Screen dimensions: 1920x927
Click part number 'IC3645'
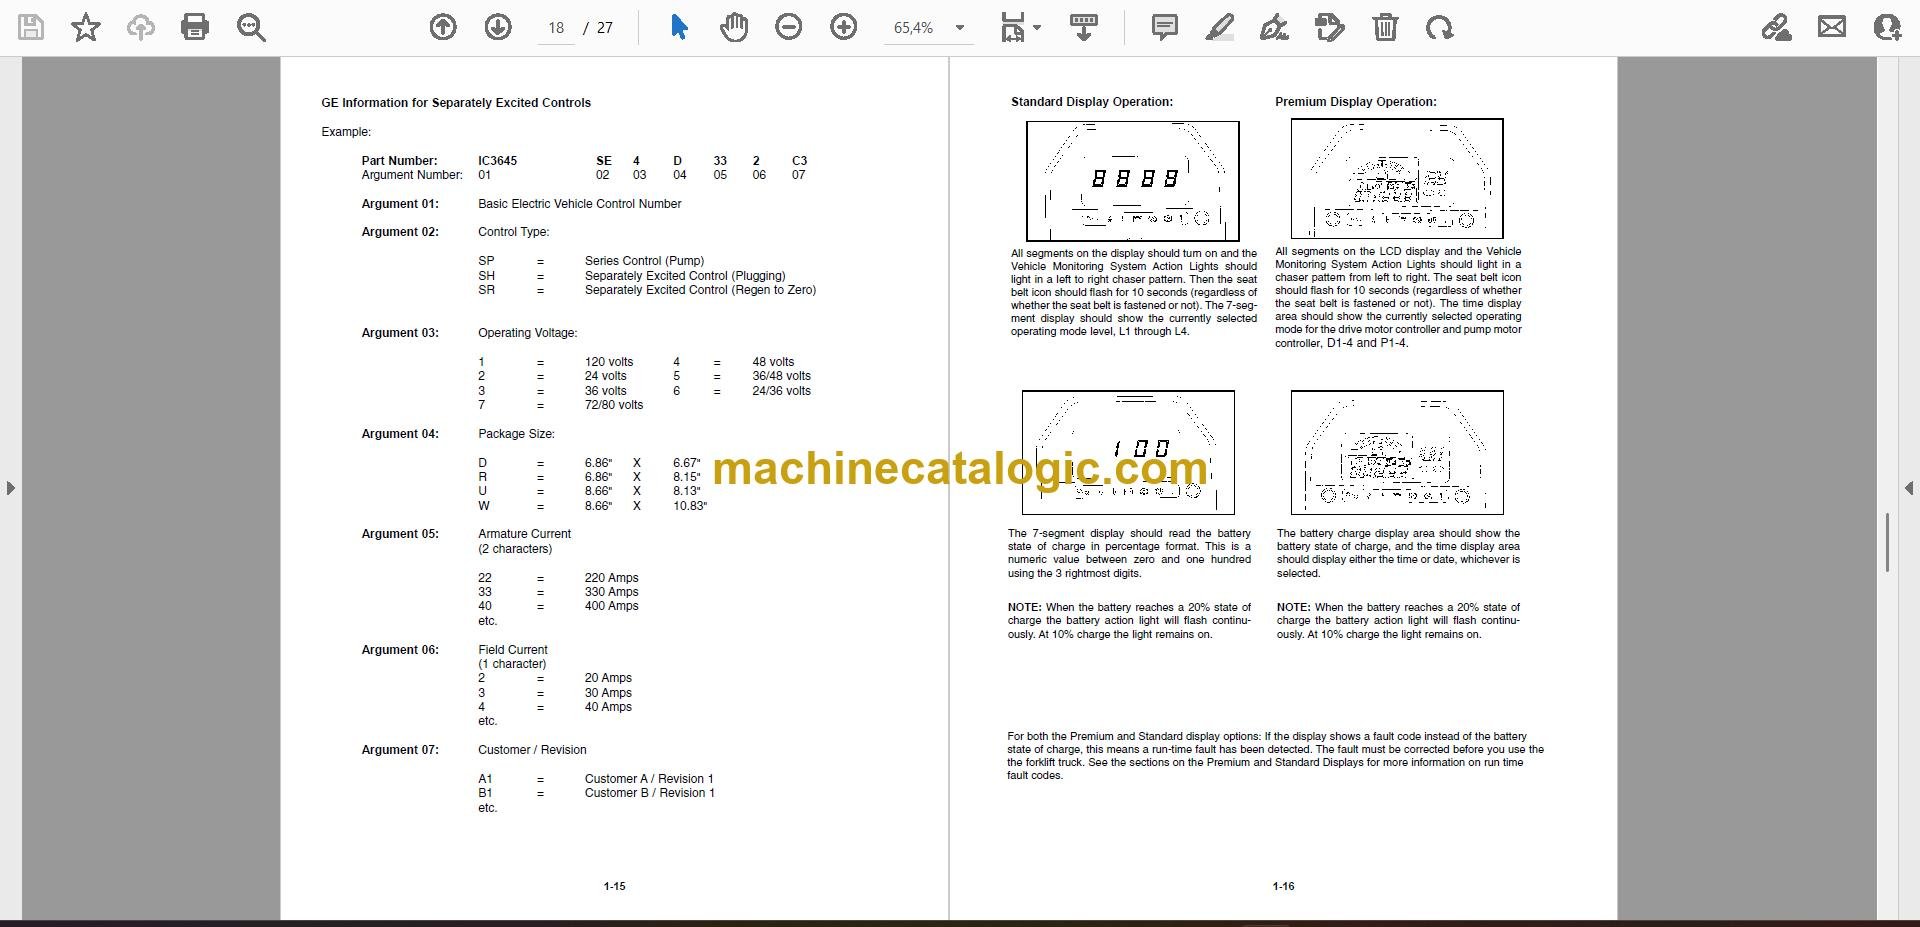pos(498,161)
